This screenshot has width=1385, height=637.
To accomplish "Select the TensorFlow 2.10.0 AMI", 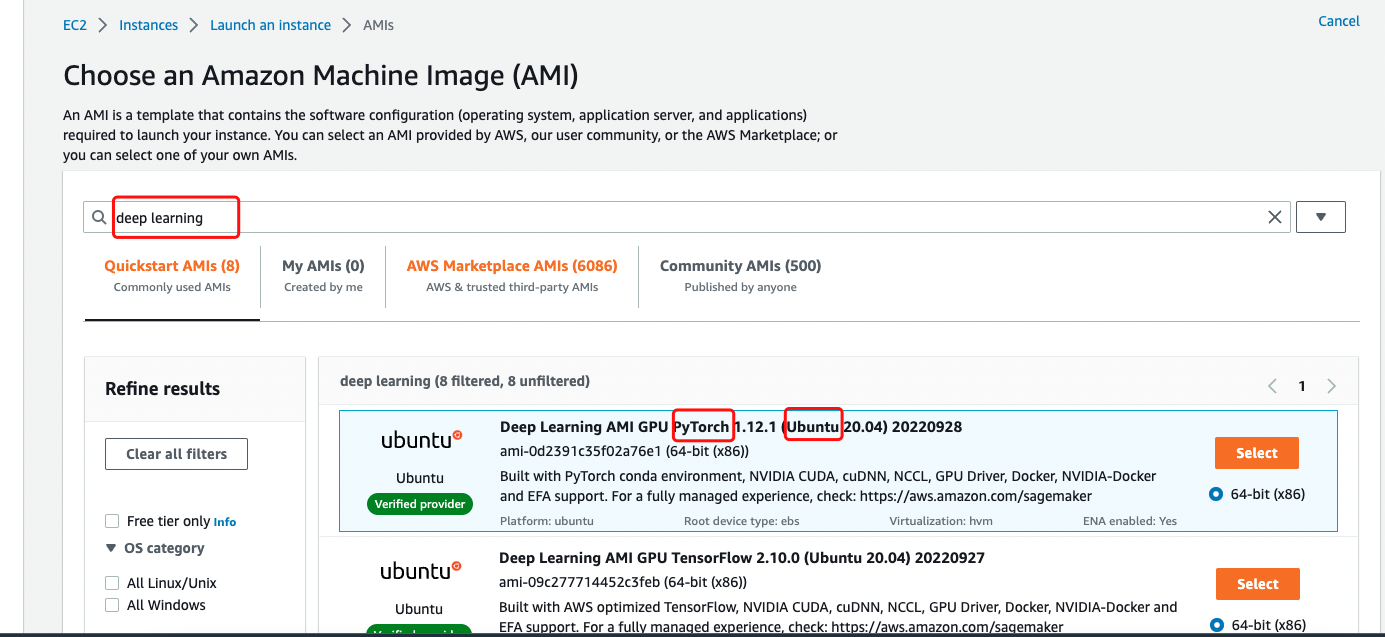I will 1257,584.
